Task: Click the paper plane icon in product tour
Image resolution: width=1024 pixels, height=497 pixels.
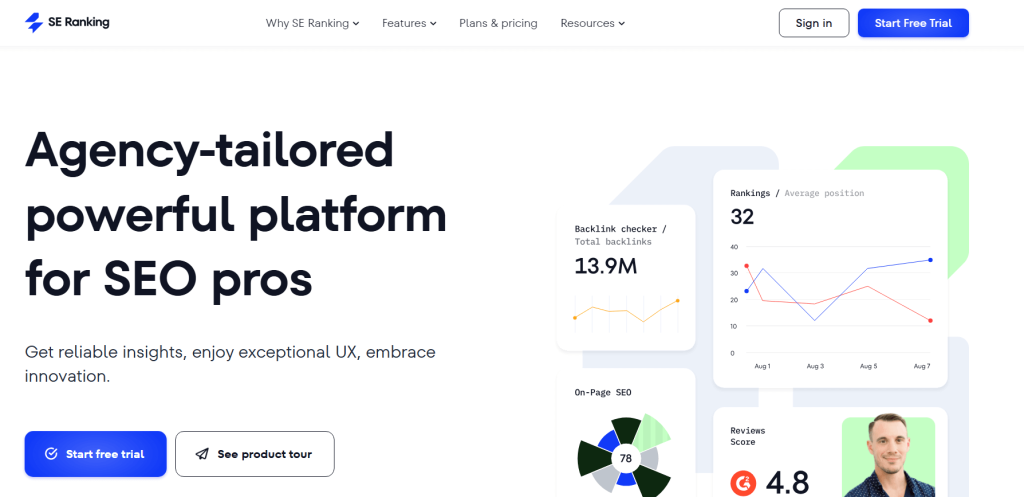Action: pos(202,454)
